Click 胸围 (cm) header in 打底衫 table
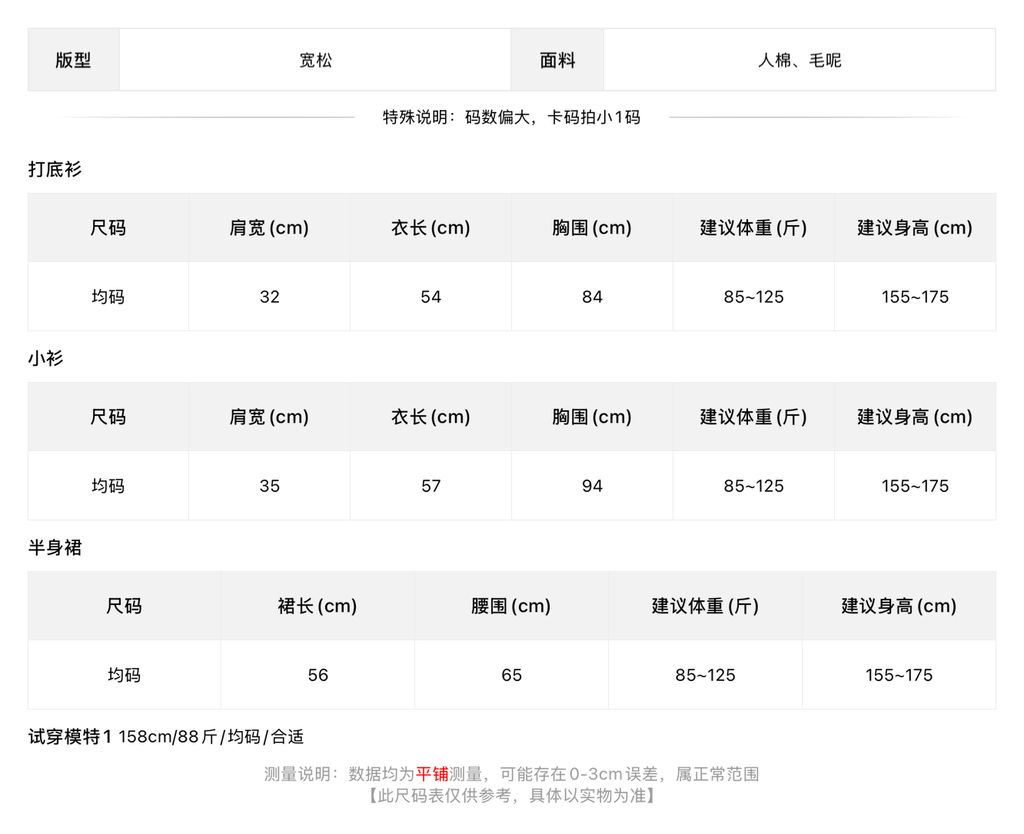Screen dimensions: 1024x834 [592, 227]
